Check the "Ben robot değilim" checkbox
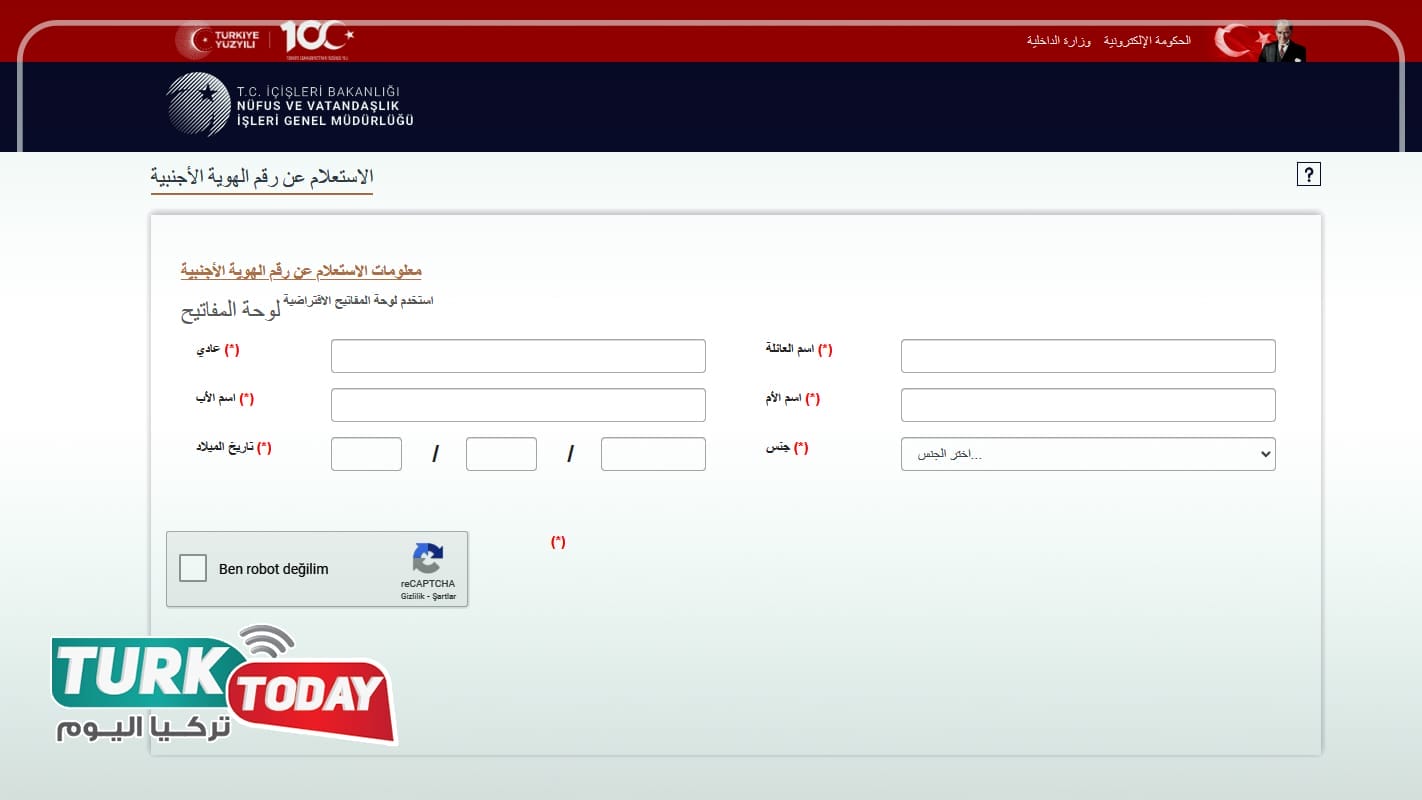Viewport: 1422px width, 800px height. pos(193,568)
